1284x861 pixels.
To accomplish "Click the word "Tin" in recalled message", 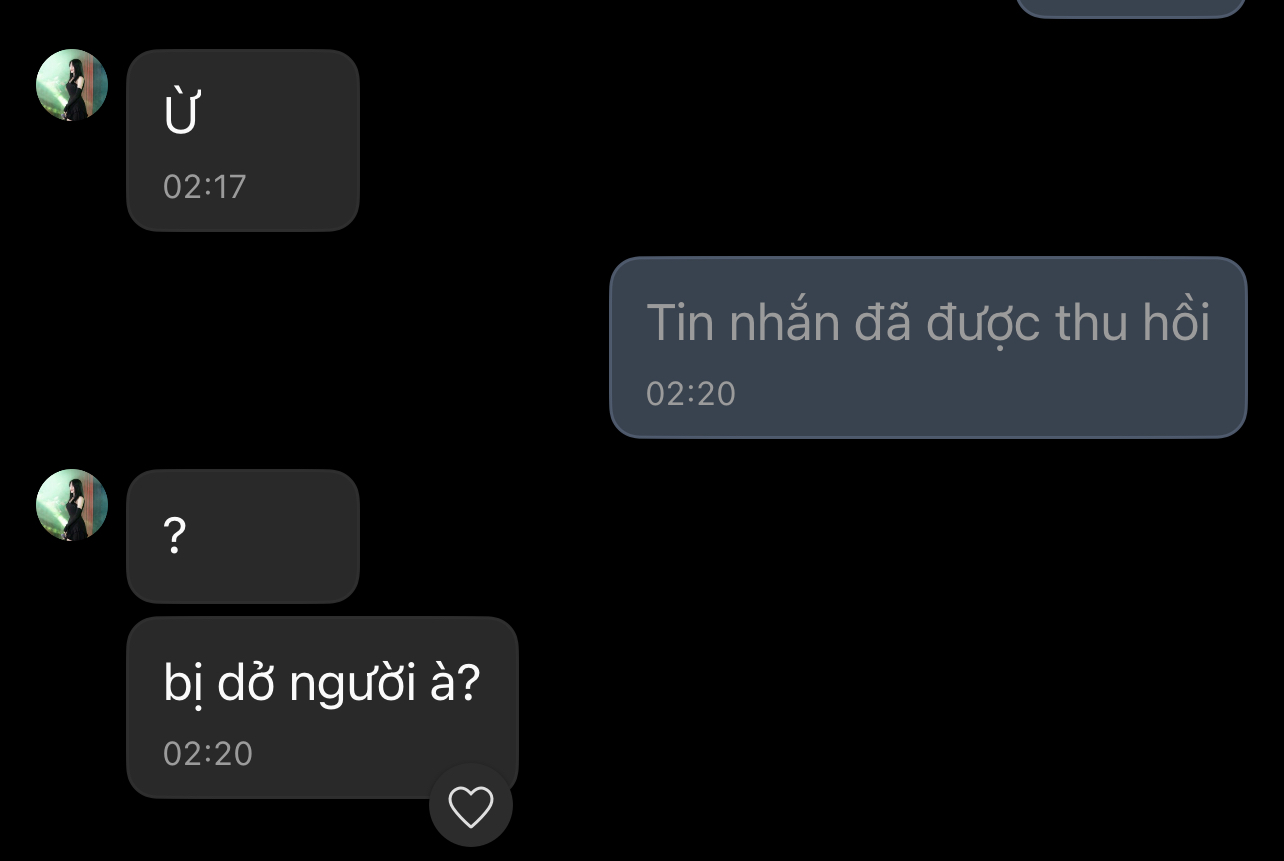I will tap(680, 322).
